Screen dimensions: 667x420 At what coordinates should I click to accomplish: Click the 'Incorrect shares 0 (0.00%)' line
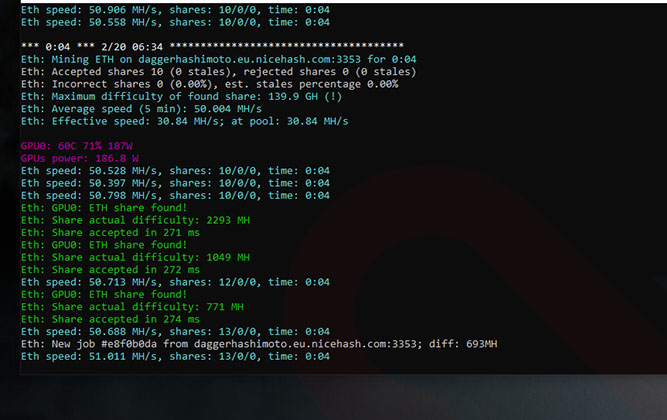click(209, 84)
